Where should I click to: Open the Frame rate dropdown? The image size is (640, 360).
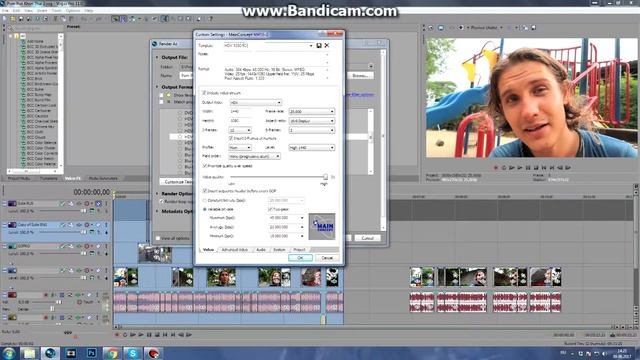coord(312,111)
